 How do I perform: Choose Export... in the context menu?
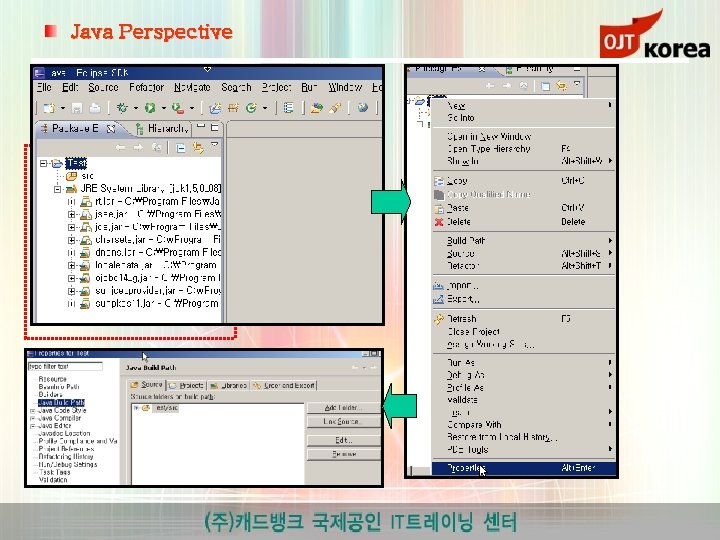coord(524,299)
